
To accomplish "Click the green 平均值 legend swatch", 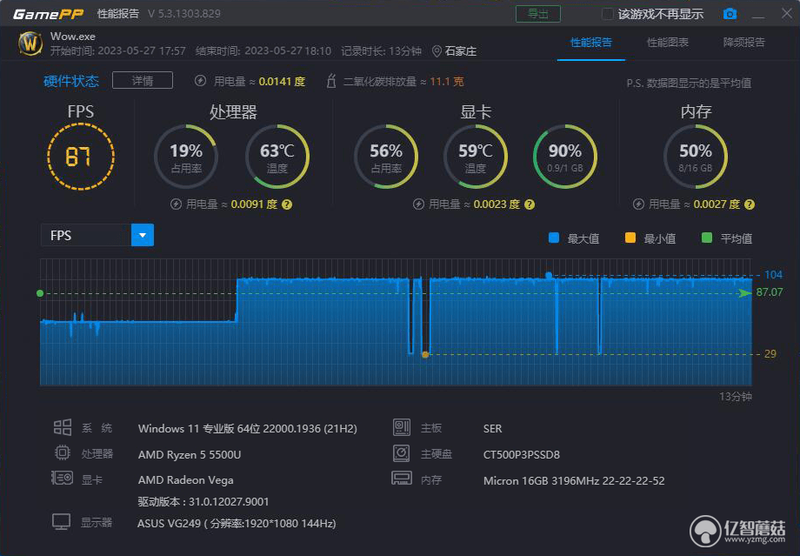I will tap(707, 238).
